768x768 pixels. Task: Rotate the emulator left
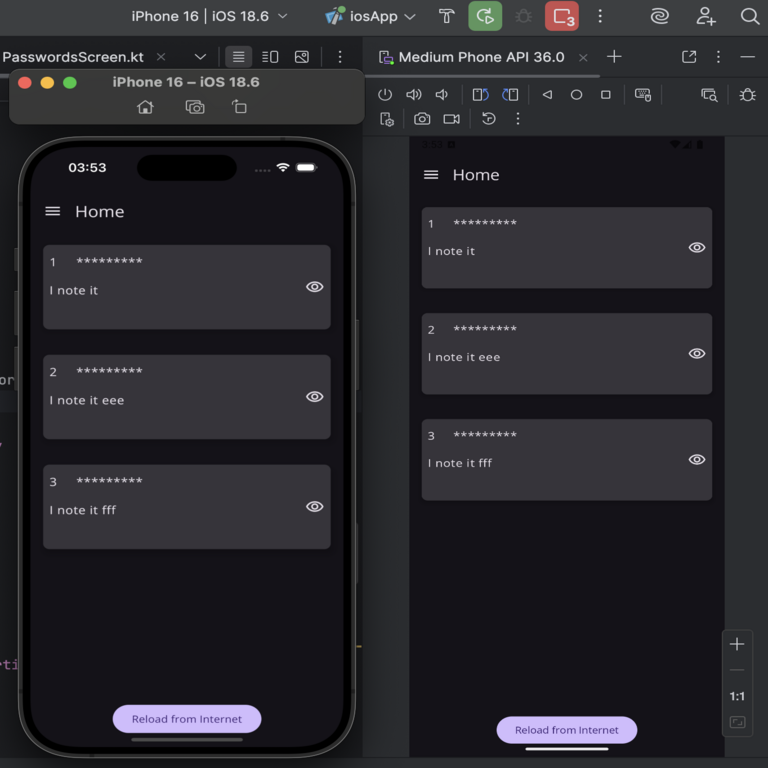coord(480,95)
